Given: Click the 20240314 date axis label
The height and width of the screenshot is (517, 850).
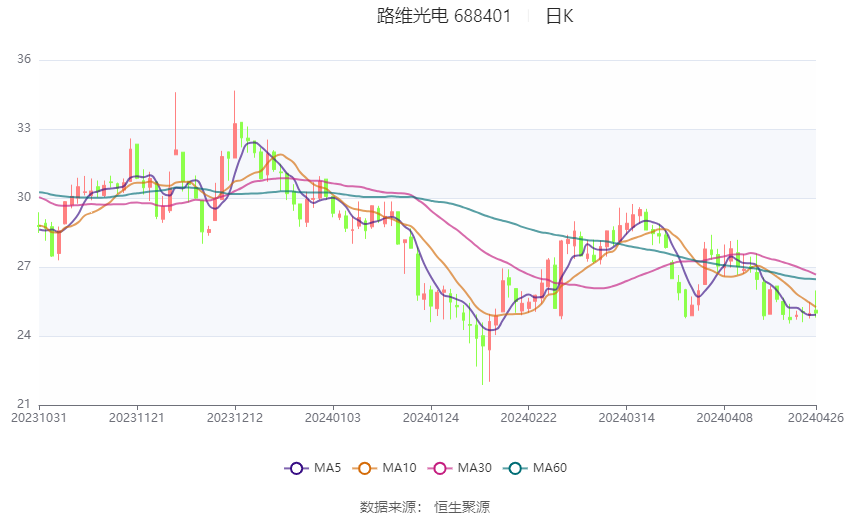Looking at the screenshot, I should tap(627, 418).
